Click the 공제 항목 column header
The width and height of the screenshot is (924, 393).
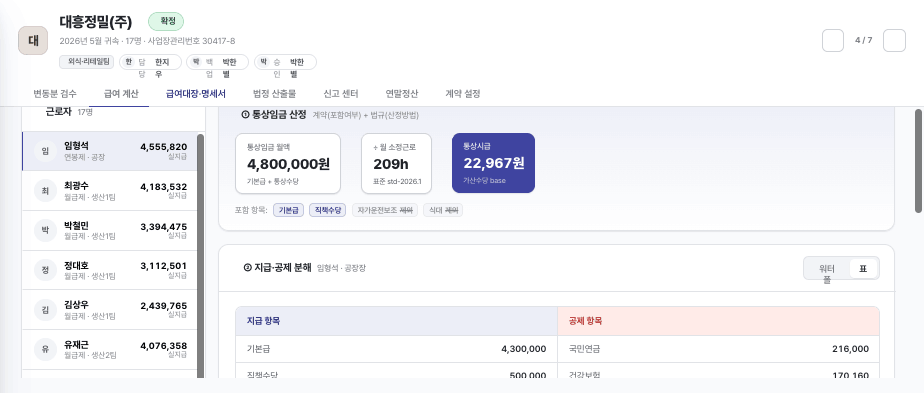718,321
